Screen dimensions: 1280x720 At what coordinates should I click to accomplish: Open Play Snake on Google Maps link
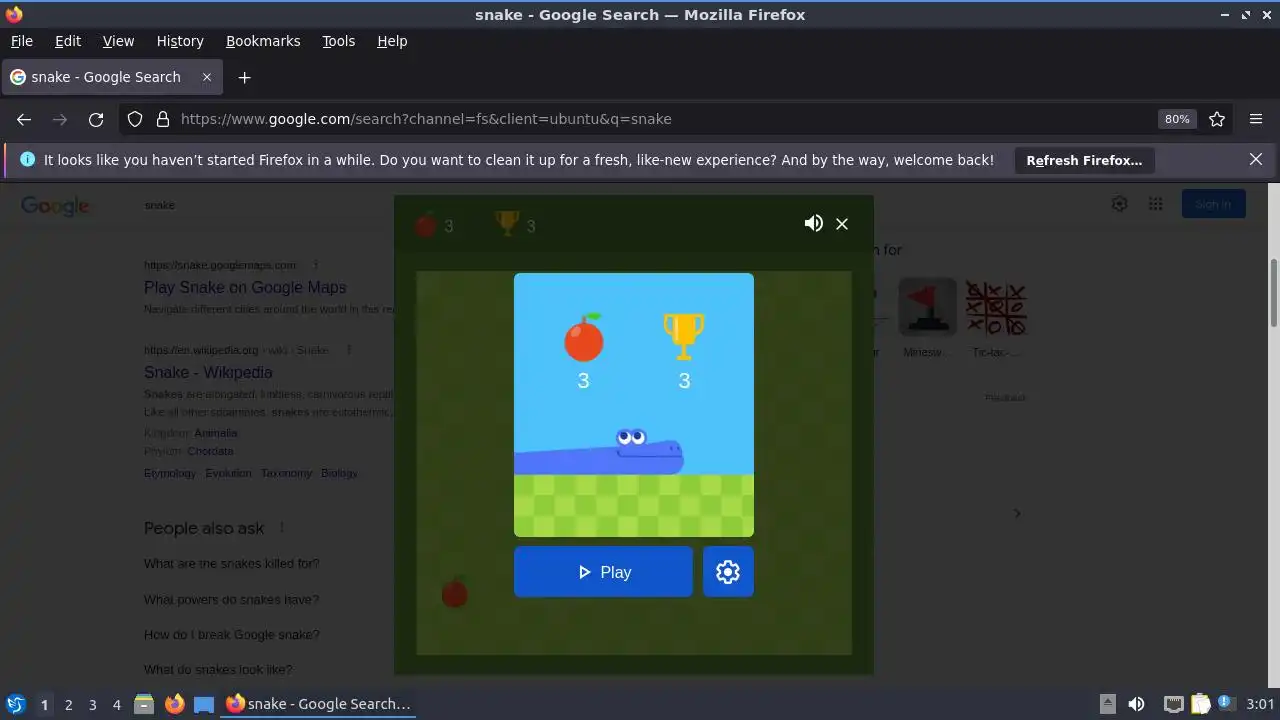[245, 287]
